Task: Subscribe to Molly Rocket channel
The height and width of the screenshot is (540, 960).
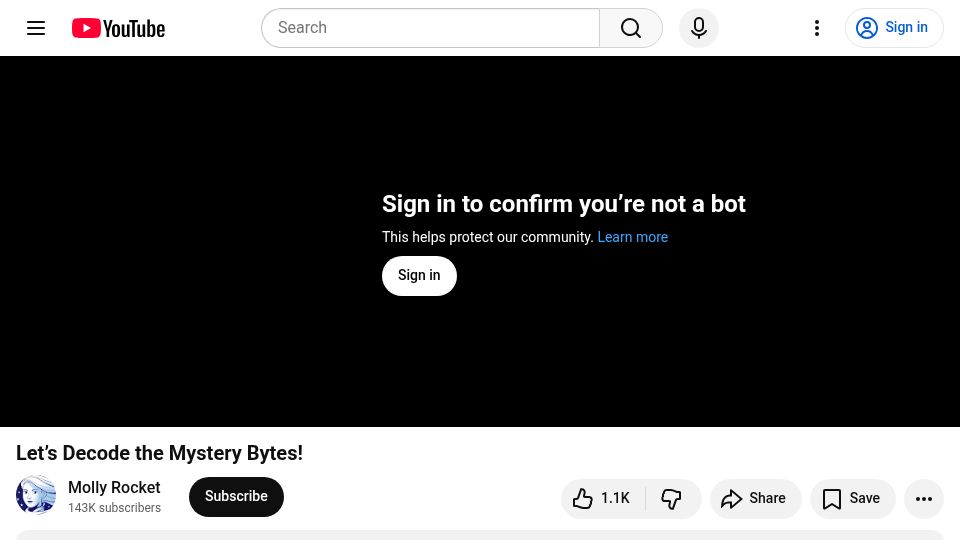Action: 236,497
